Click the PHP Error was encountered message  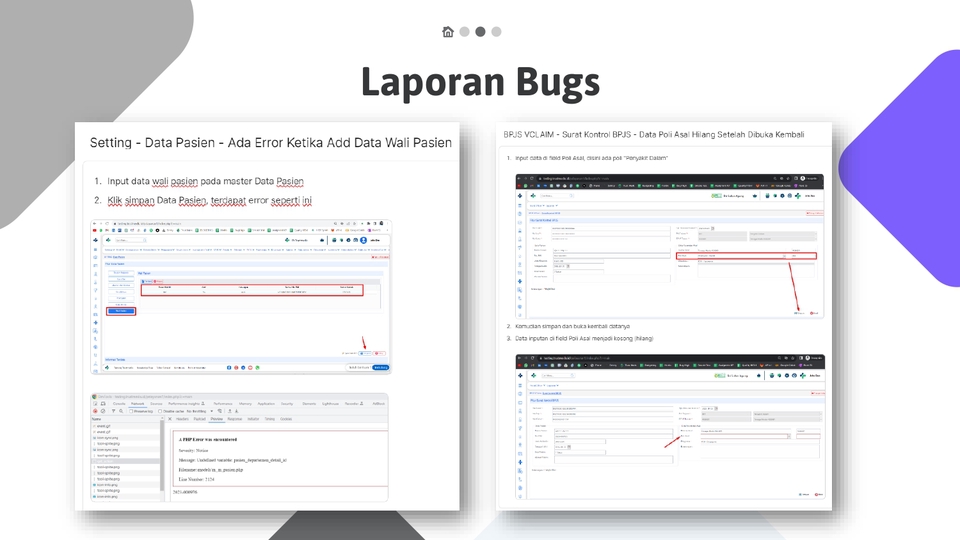pyautogui.click(x=215, y=439)
